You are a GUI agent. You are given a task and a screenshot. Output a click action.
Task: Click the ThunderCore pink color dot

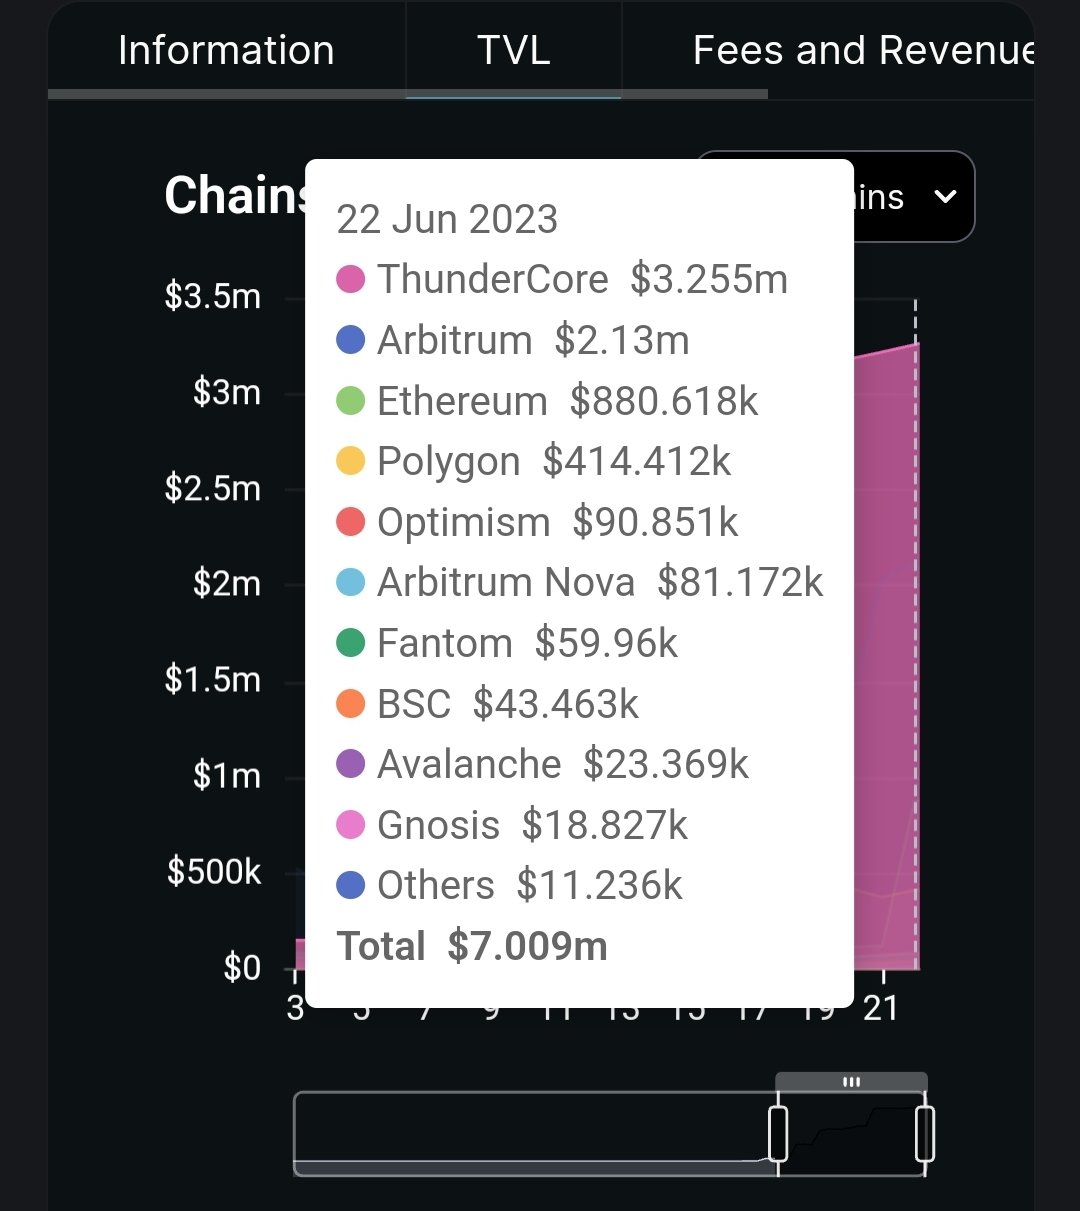coord(351,280)
